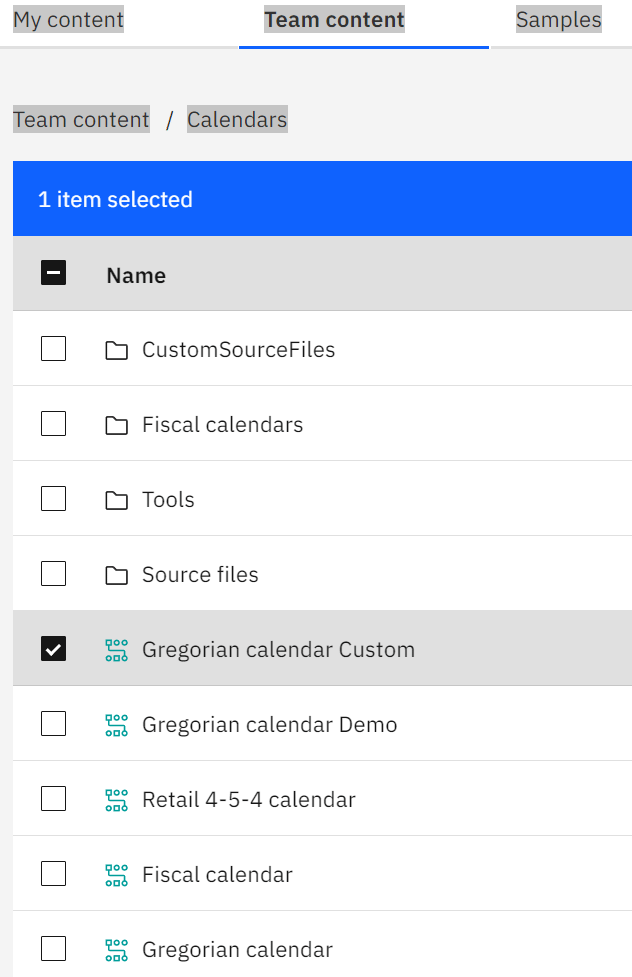Viewport: 632px width, 977px height.
Task: Click the Fiscal calendar data module icon
Action: point(117,873)
